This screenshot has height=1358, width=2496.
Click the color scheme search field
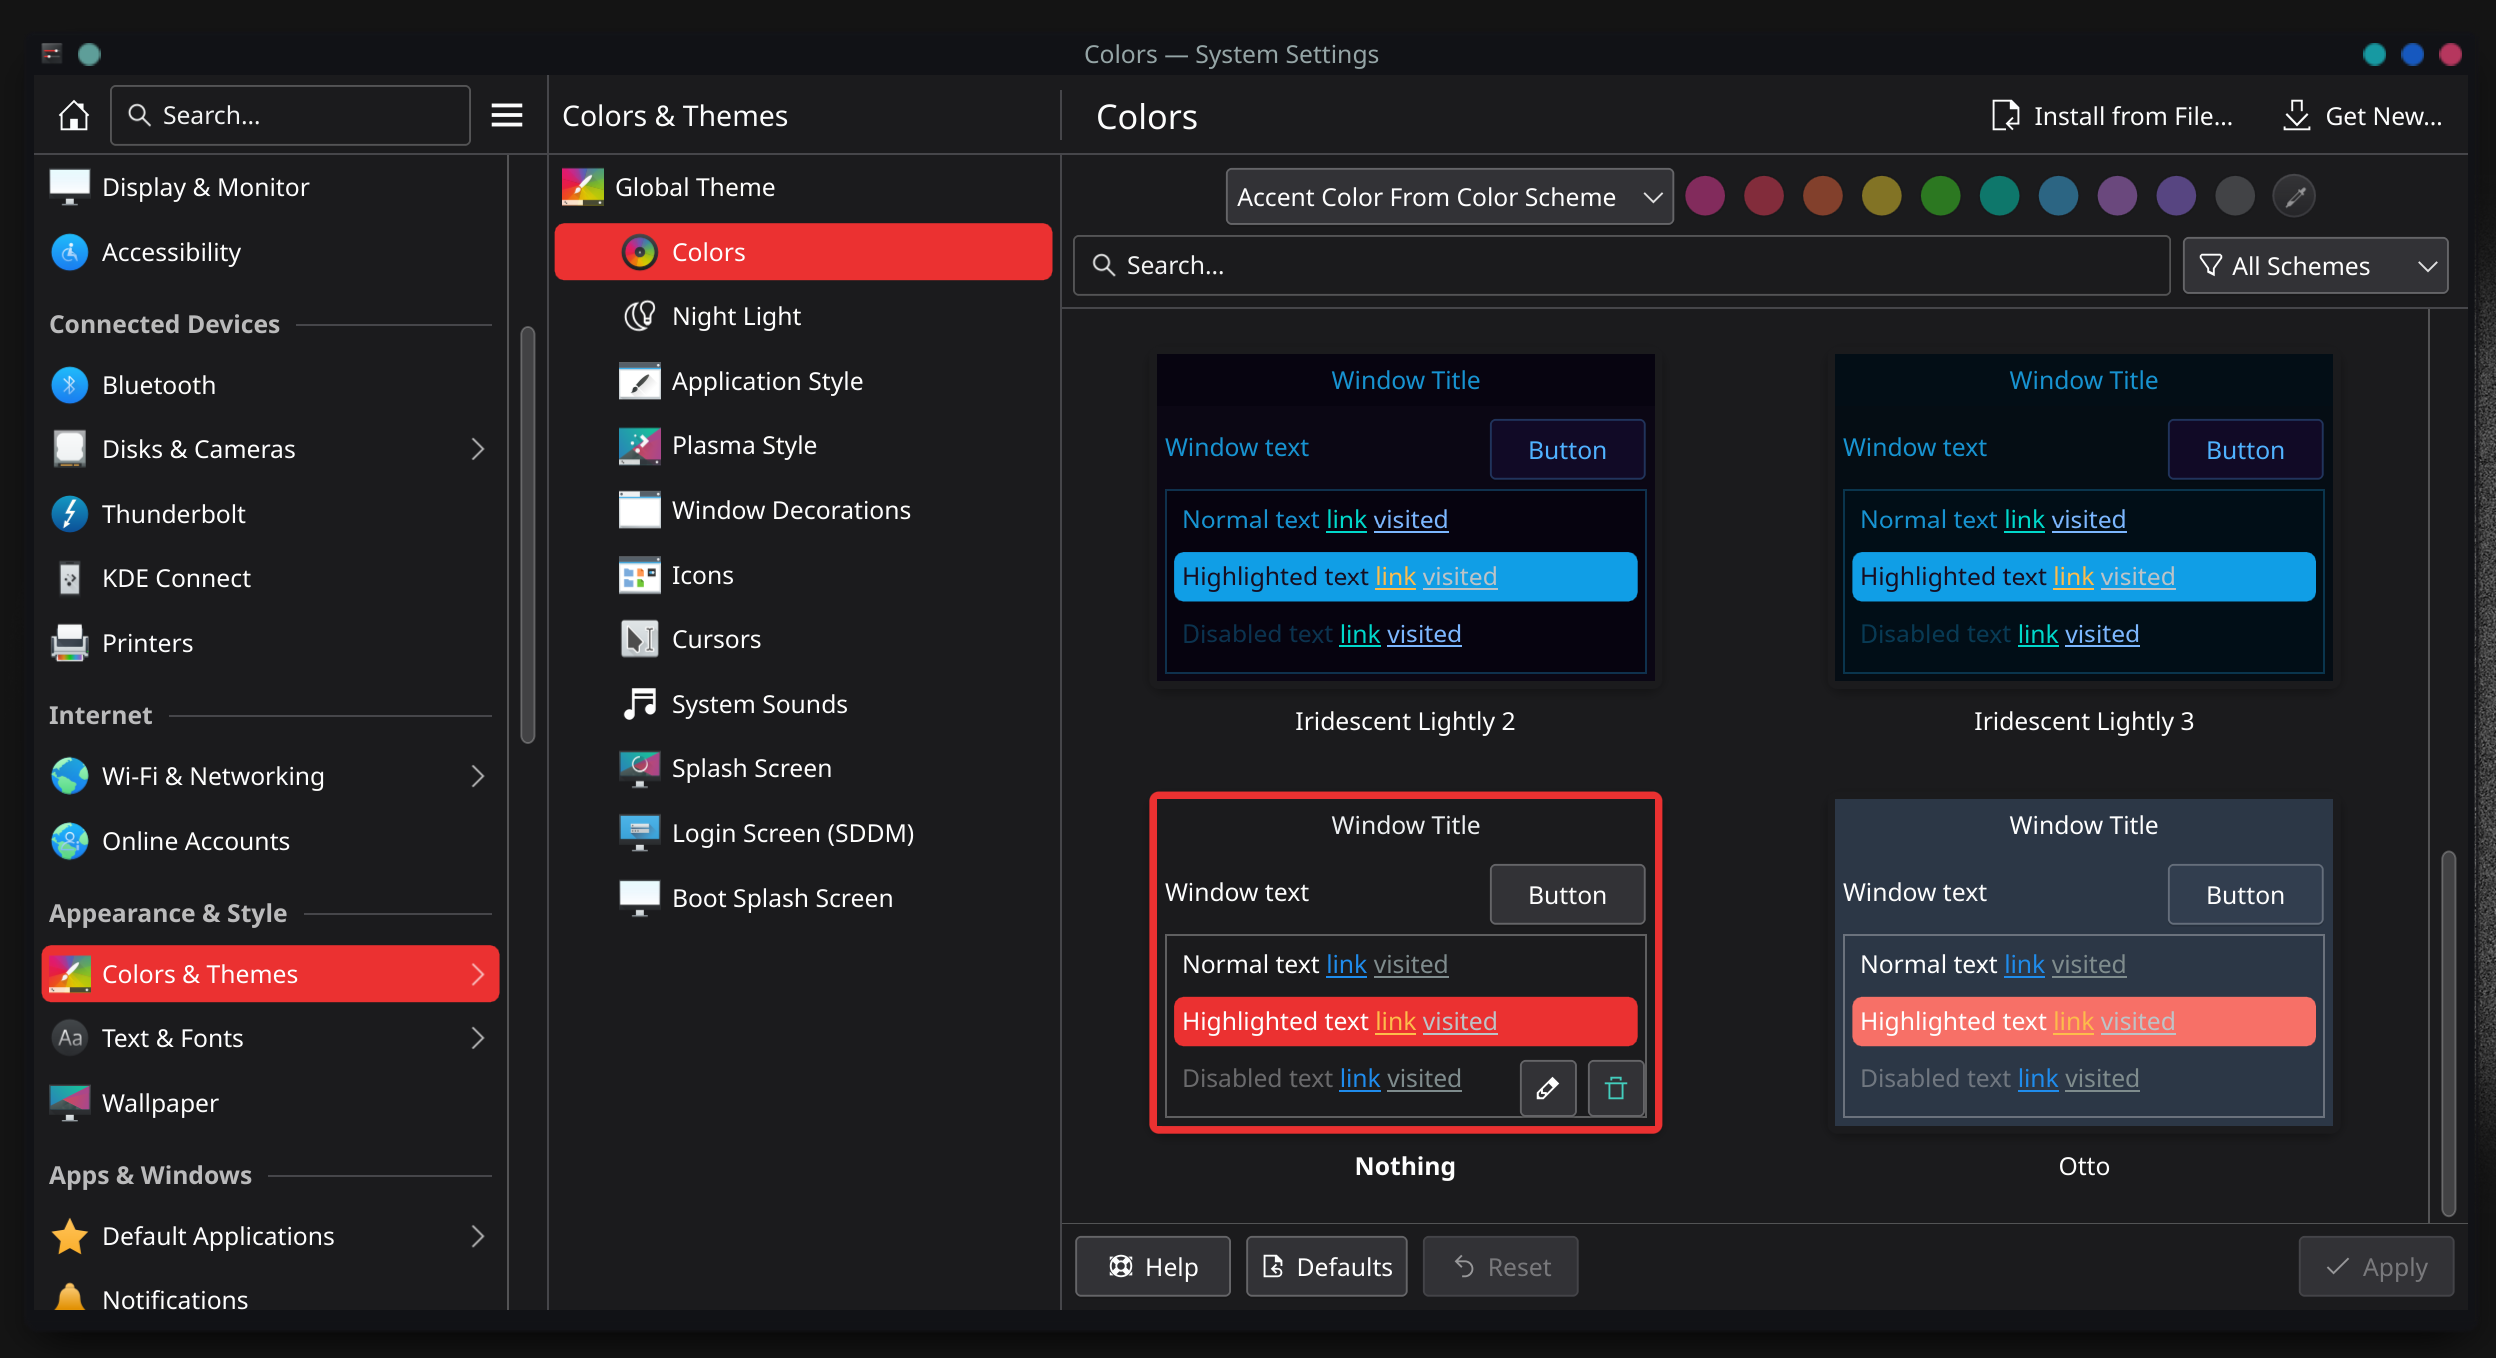pyautogui.click(x=1621, y=266)
